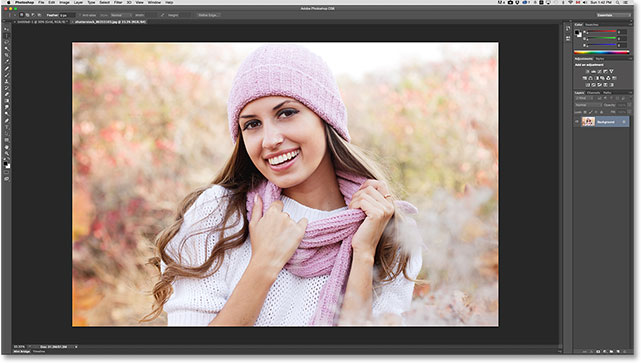Screen dimensions: 641x363
Task: Click the Quick Mask mode icon
Action: point(7,172)
